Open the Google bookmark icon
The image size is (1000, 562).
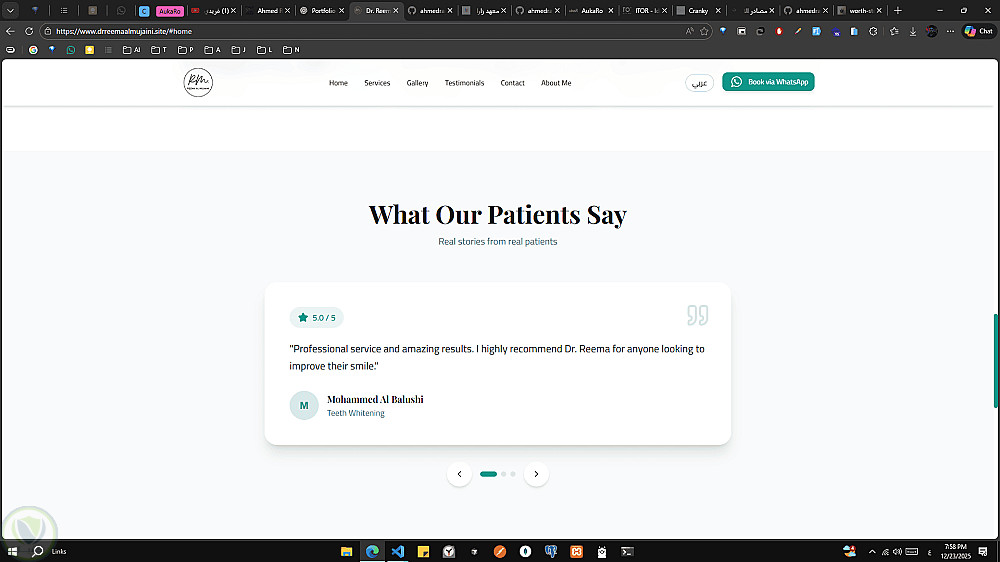click(x=33, y=50)
